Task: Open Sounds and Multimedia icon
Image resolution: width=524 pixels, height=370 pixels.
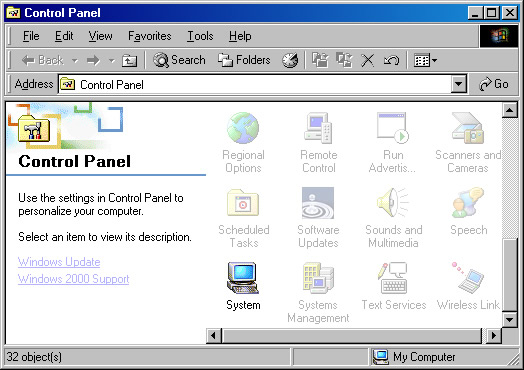Action: pyautogui.click(x=393, y=203)
